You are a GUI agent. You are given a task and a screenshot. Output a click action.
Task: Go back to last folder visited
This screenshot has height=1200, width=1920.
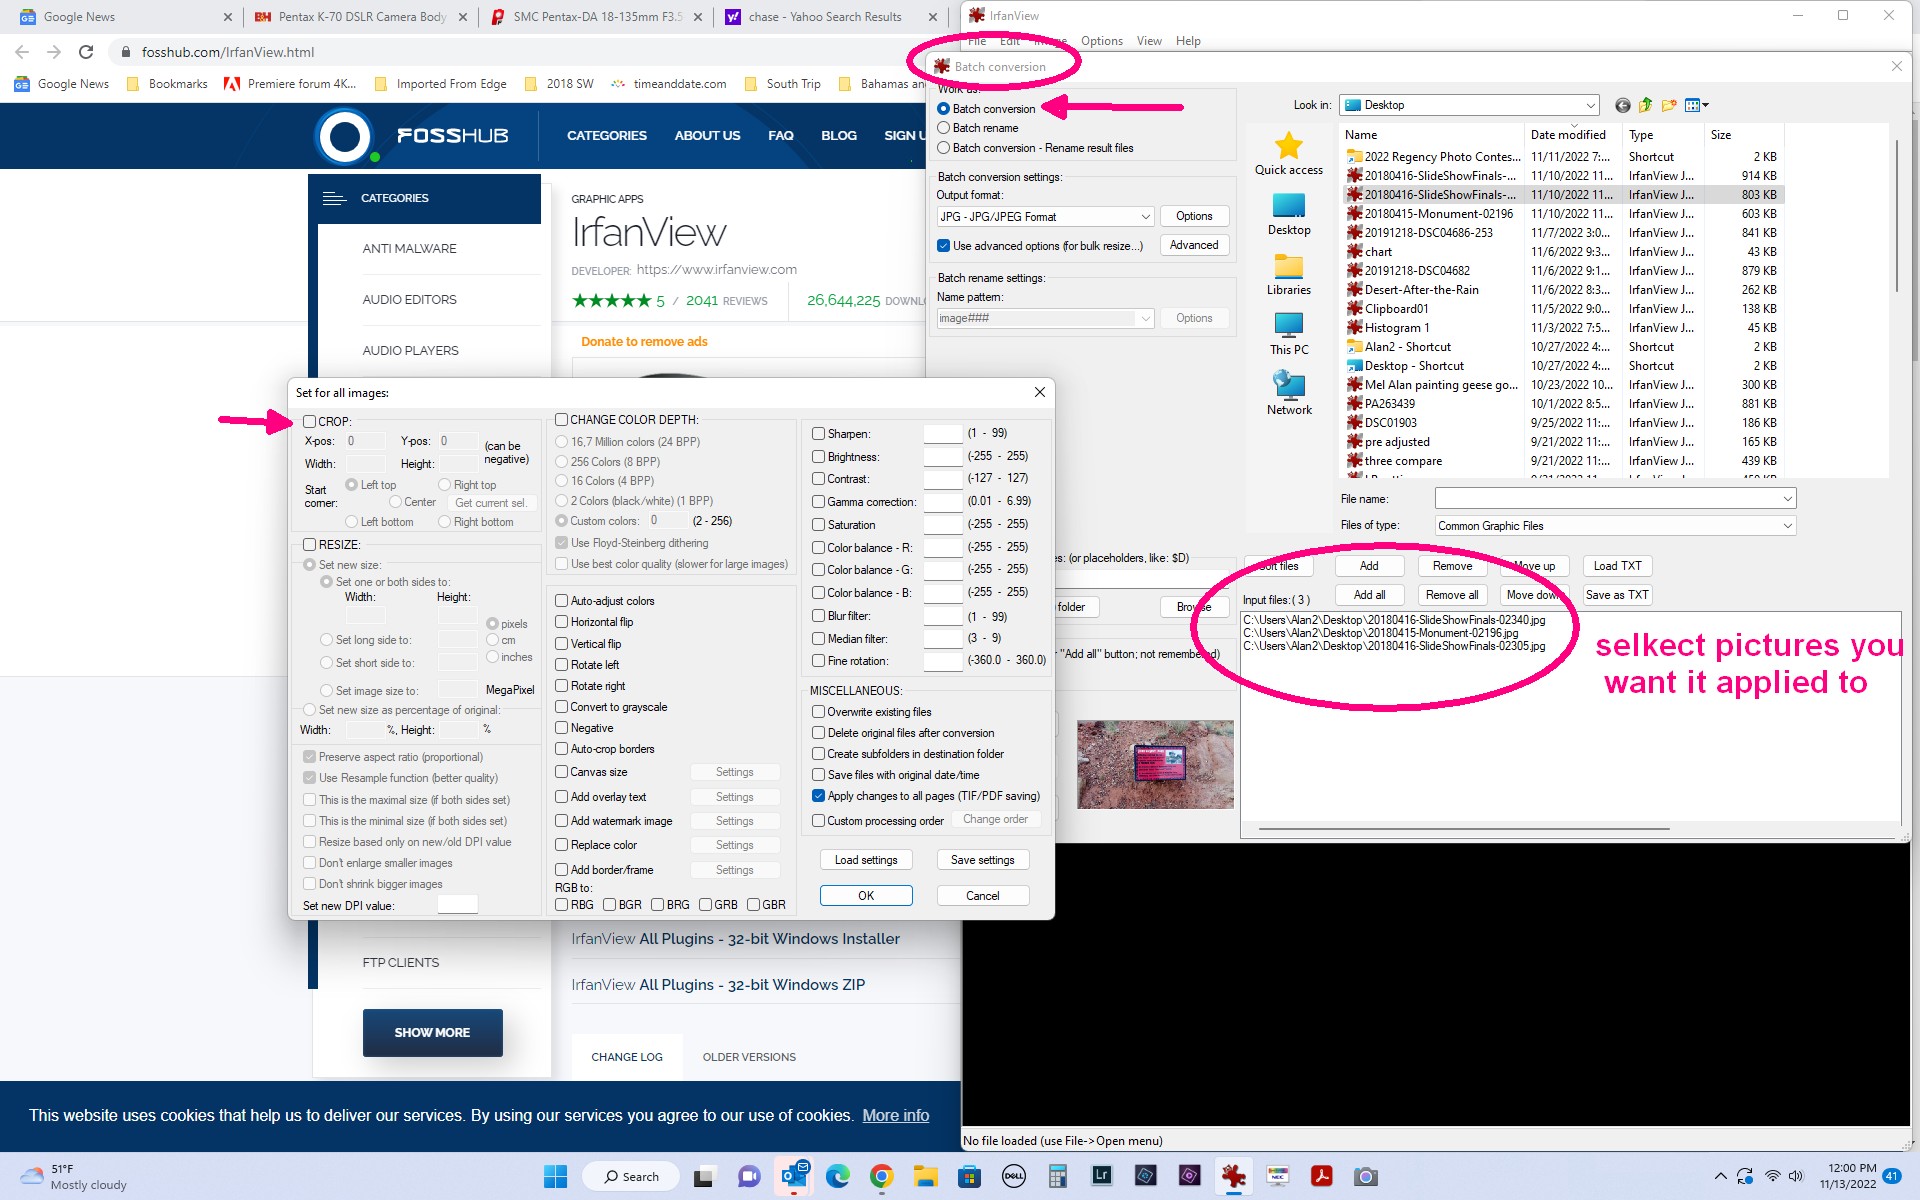tap(1622, 105)
